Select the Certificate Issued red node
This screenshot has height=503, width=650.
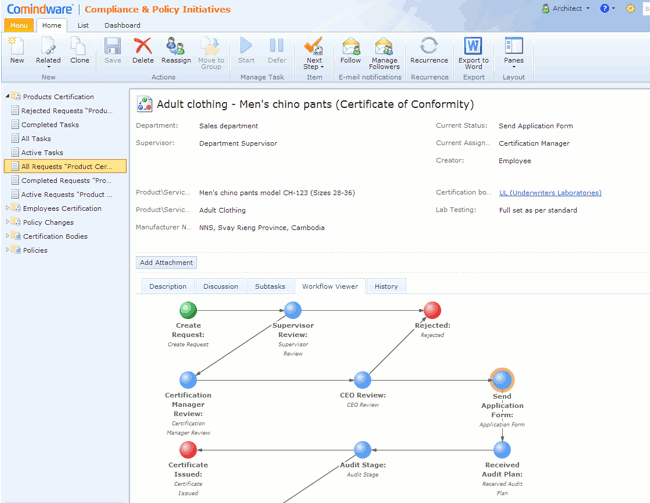pos(188,450)
